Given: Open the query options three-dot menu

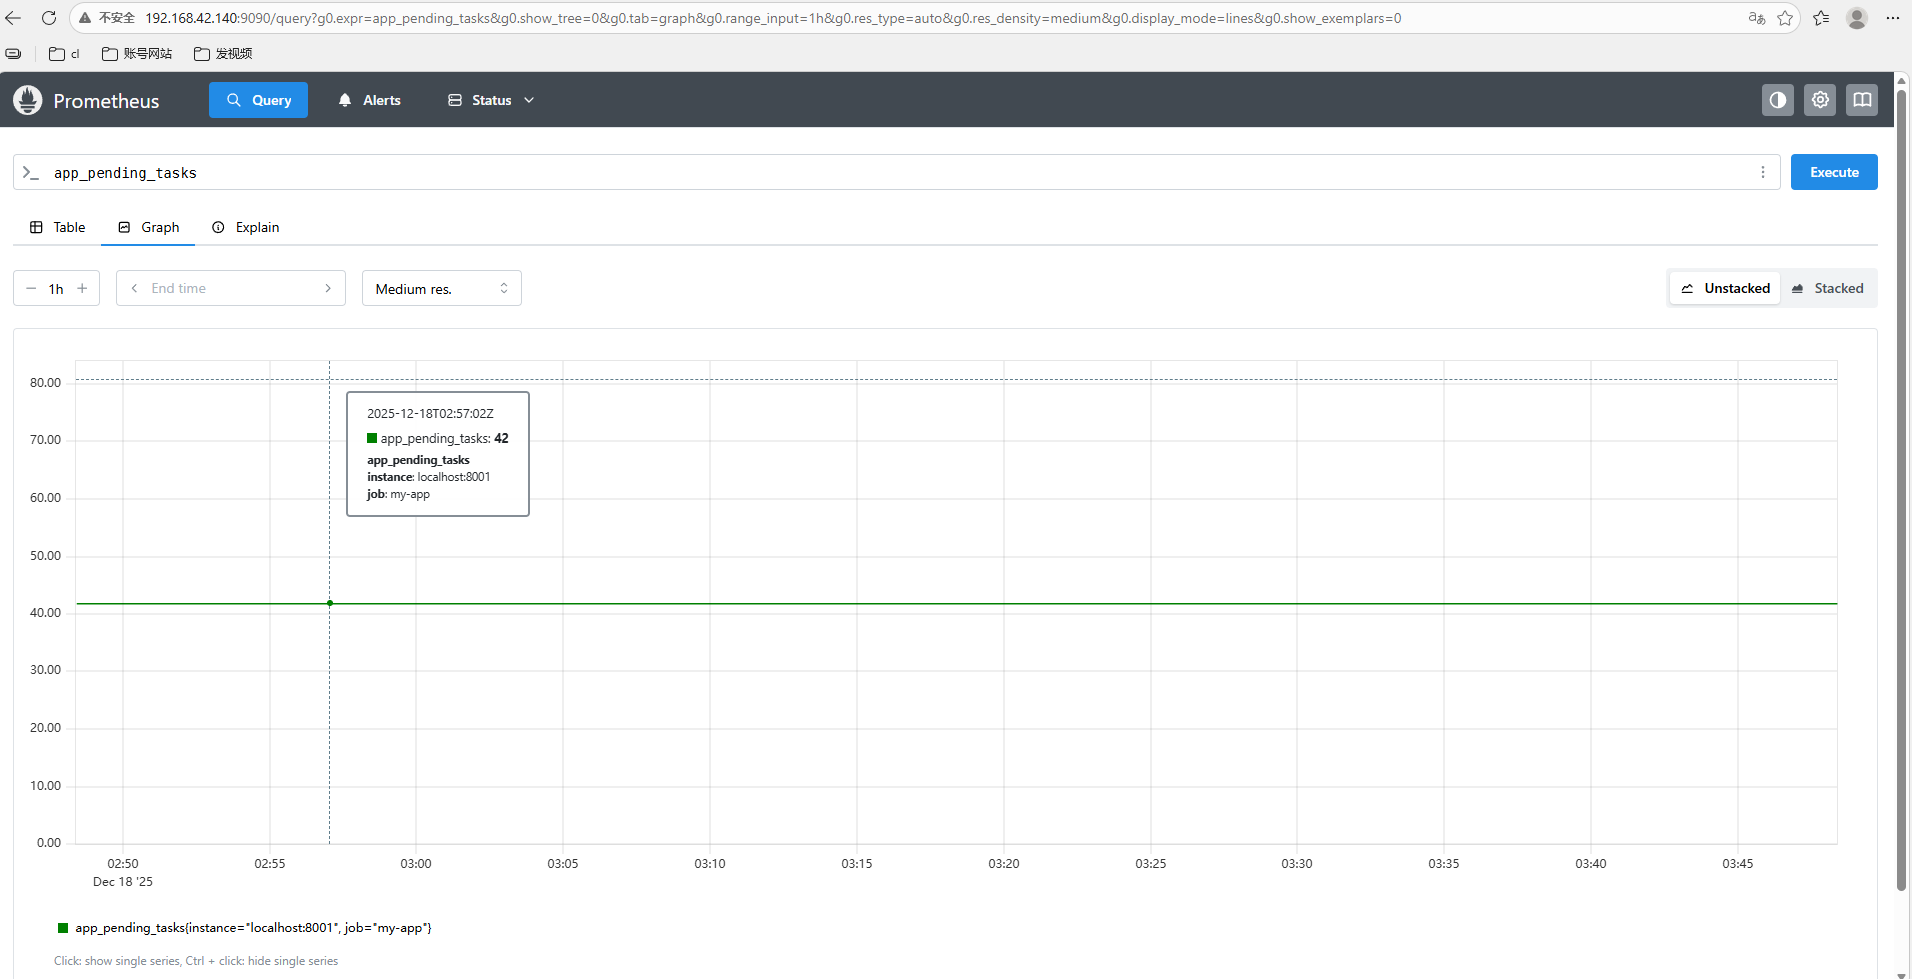Looking at the screenshot, I should pyautogui.click(x=1762, y=172).
